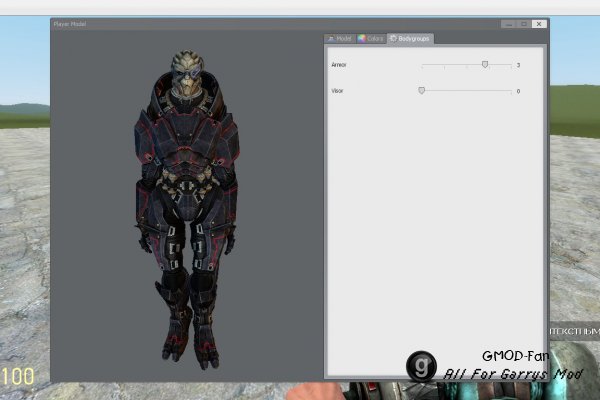
Task: Adjust the Armor slider handle
Action: point(485,64)
